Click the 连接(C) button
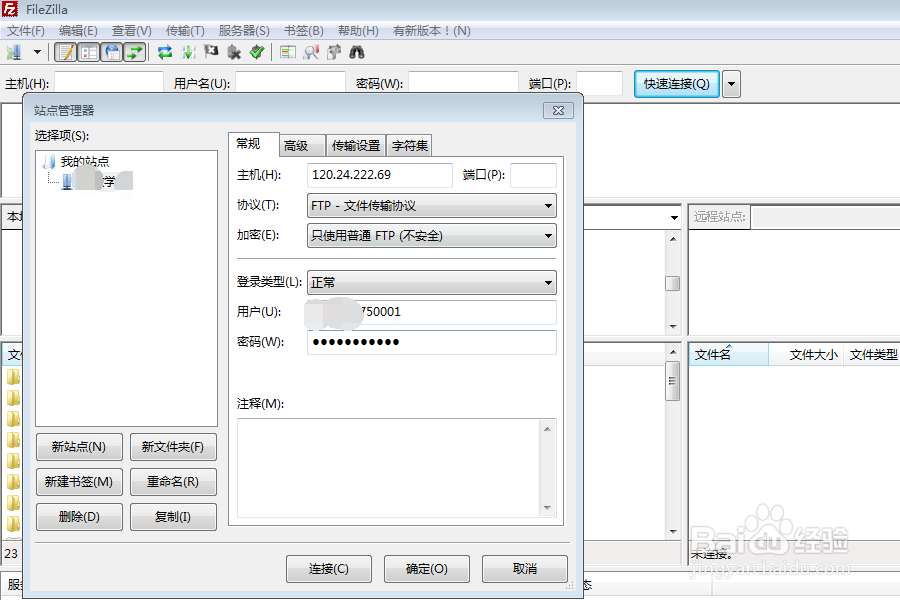The width and height of the screenshot is (900, 600). (x=329, y=568)
